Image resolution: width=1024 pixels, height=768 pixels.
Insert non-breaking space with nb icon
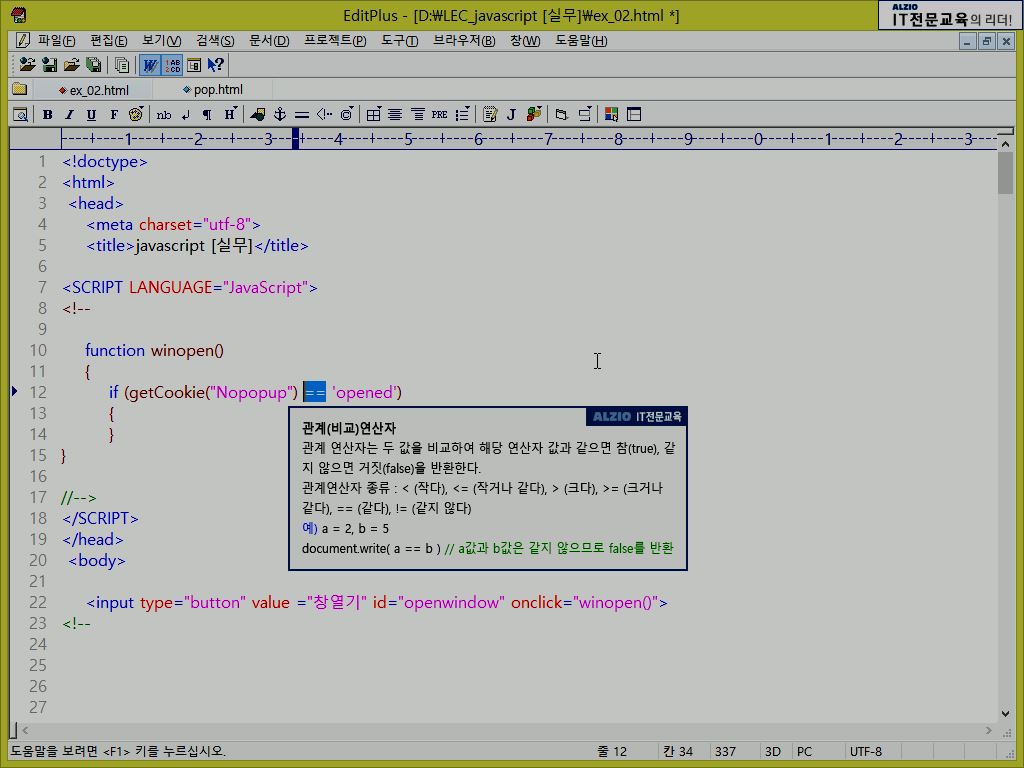(164, 115)
